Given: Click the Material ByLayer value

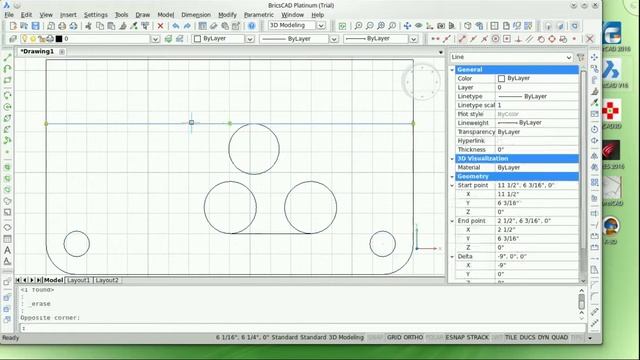Looking at the screenshot, I should click(537, 168).
